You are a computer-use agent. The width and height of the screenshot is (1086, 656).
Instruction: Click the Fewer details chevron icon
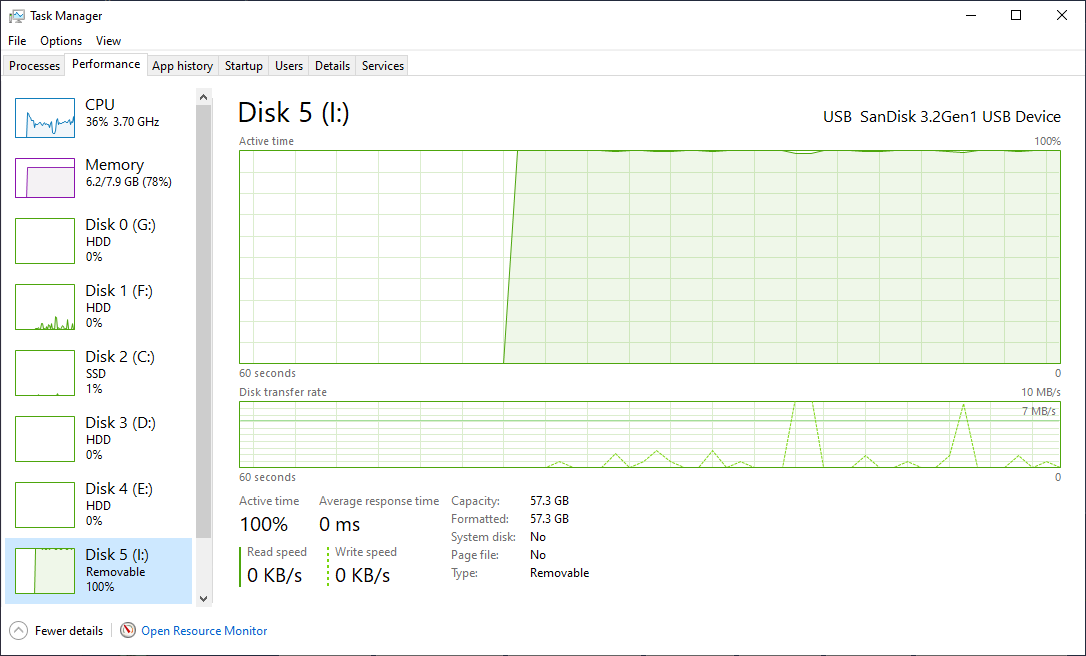click(x=19, y=630)
